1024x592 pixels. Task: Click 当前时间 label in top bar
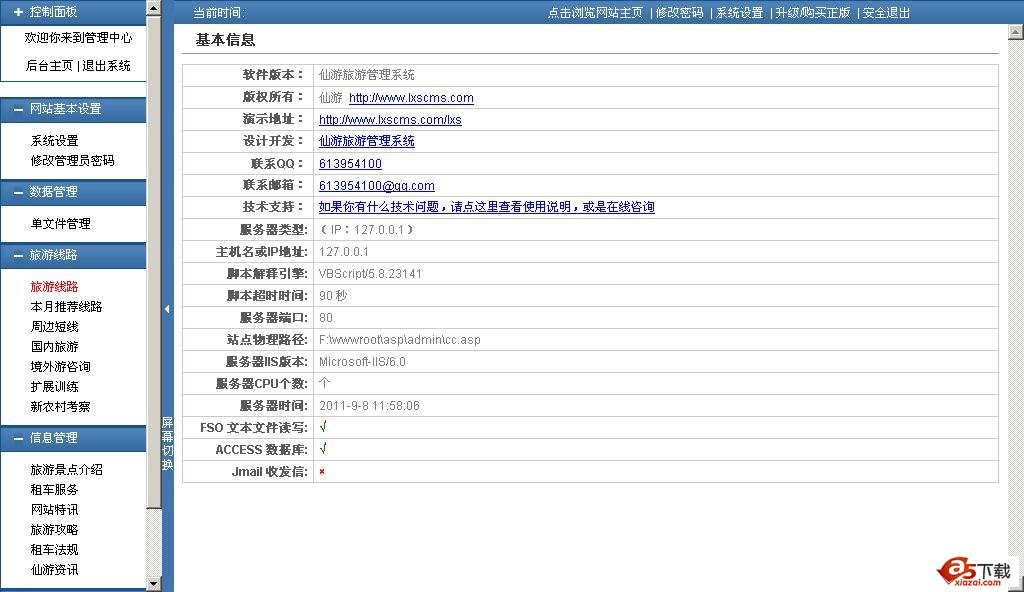pos(219,13)
